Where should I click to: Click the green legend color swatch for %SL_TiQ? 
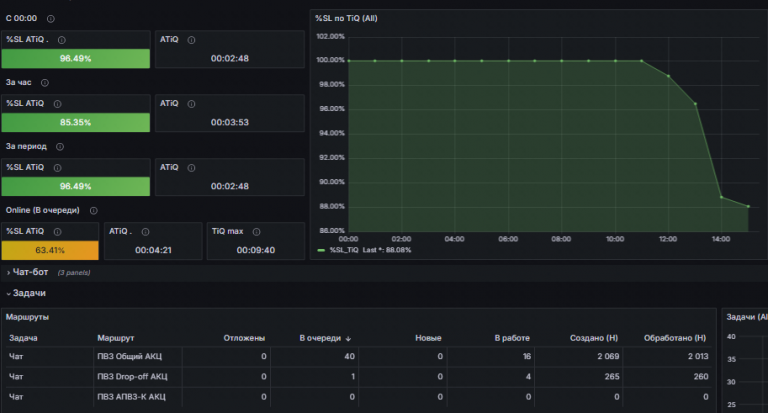tap(321, 250)
